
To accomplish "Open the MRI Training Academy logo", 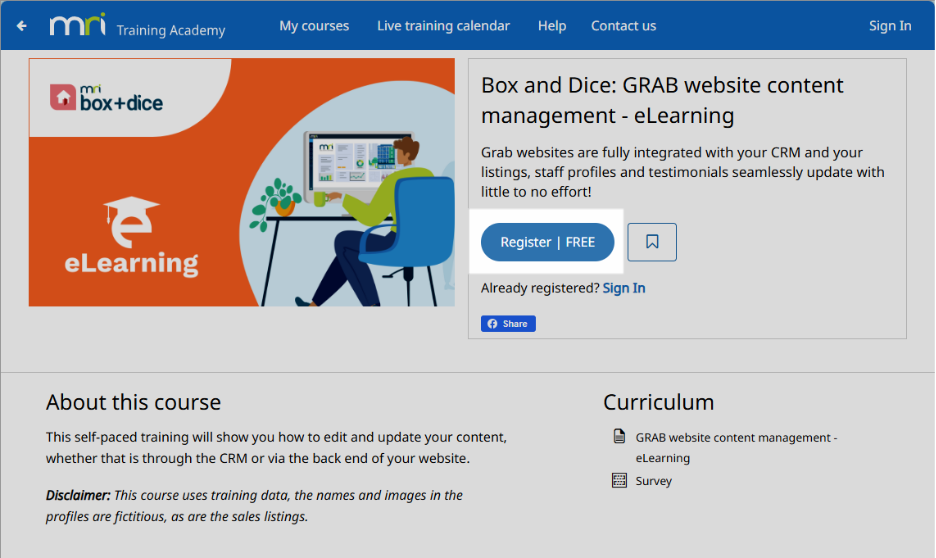I will click(137, 26).
